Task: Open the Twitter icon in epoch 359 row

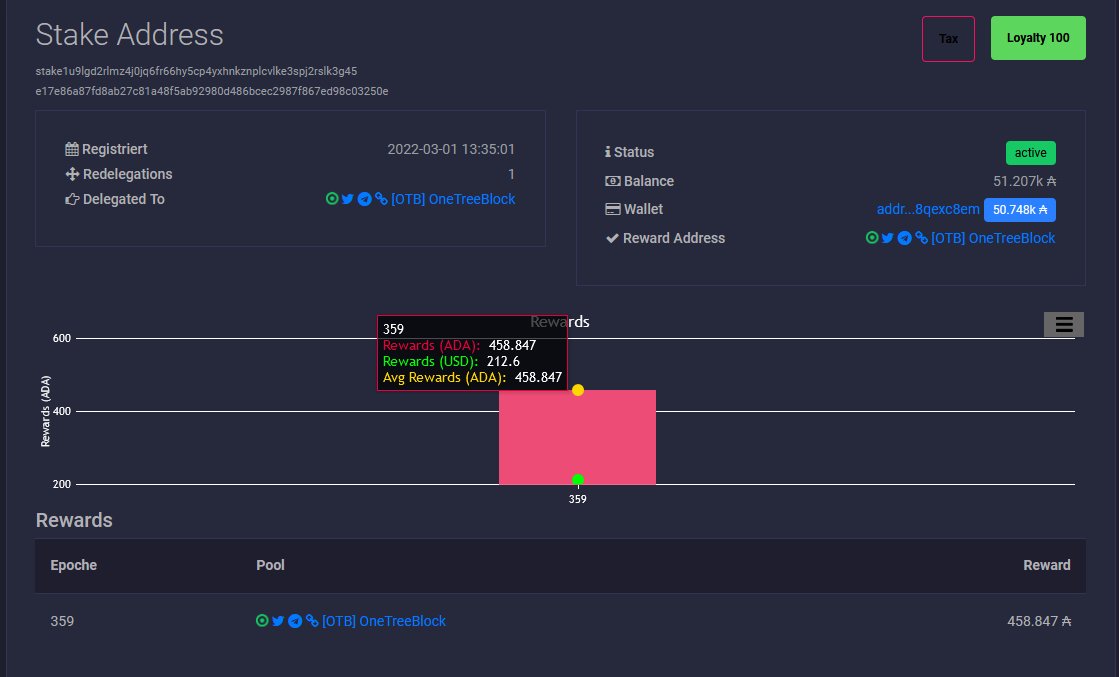Action: point(278,621)
